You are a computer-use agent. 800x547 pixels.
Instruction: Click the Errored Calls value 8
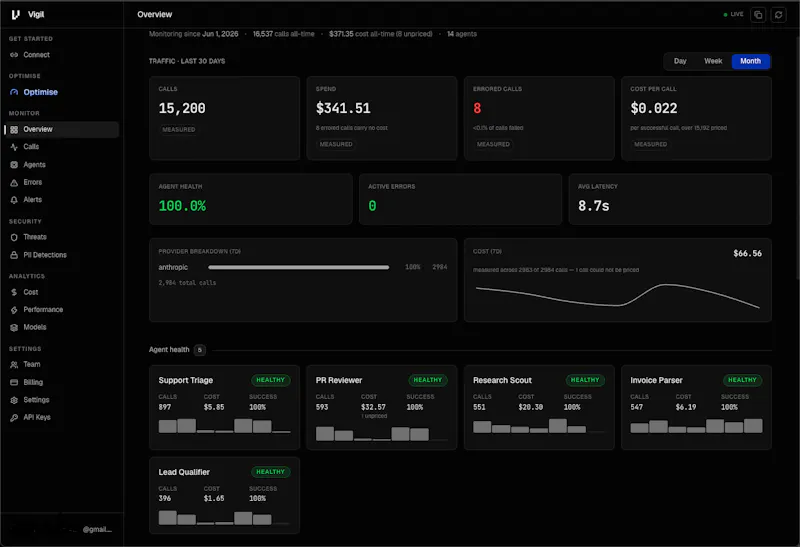coord(477,109)
